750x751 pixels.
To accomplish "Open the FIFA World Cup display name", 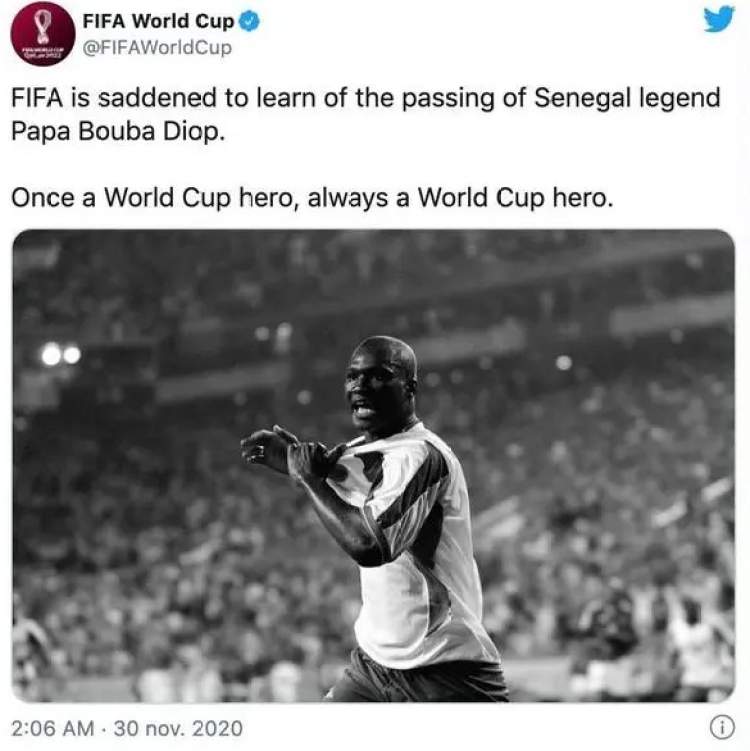I will [x=159, y=22].
